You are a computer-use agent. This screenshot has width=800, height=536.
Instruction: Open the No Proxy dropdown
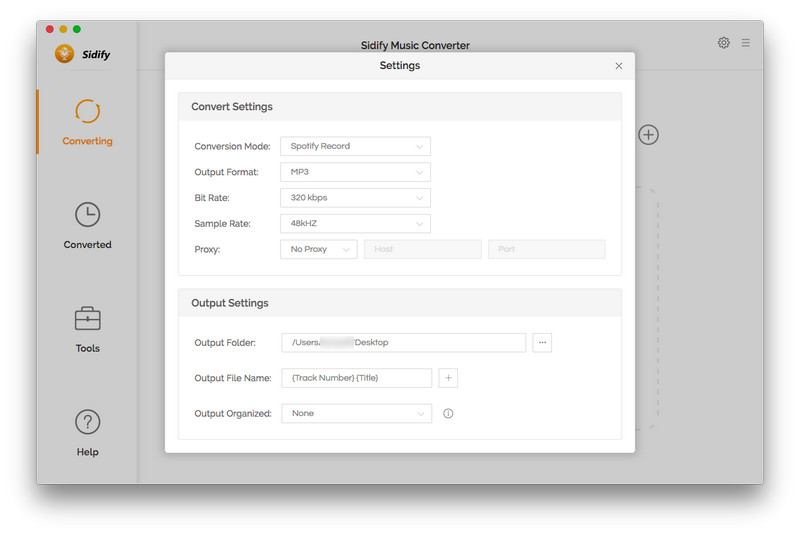(x=318, y=249)
